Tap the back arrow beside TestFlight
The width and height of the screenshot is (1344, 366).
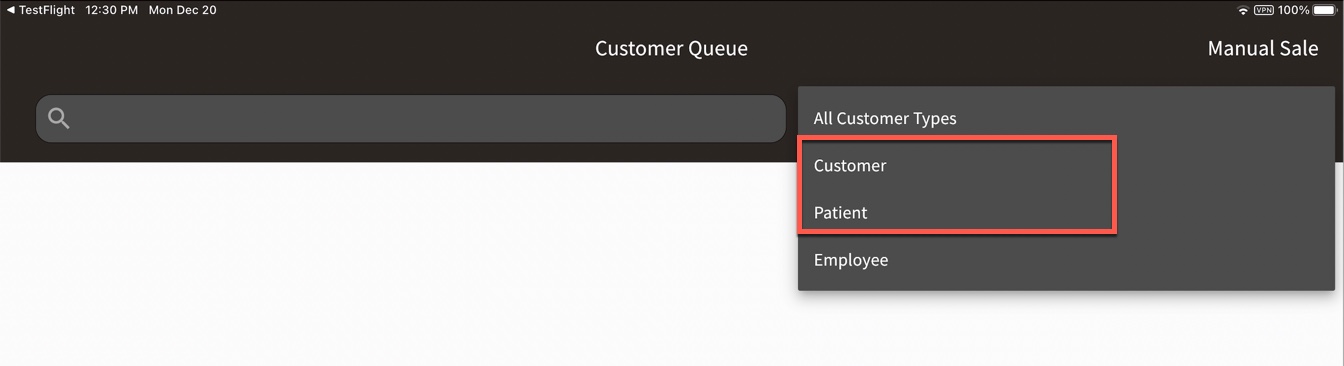click(x=11, y=10)
